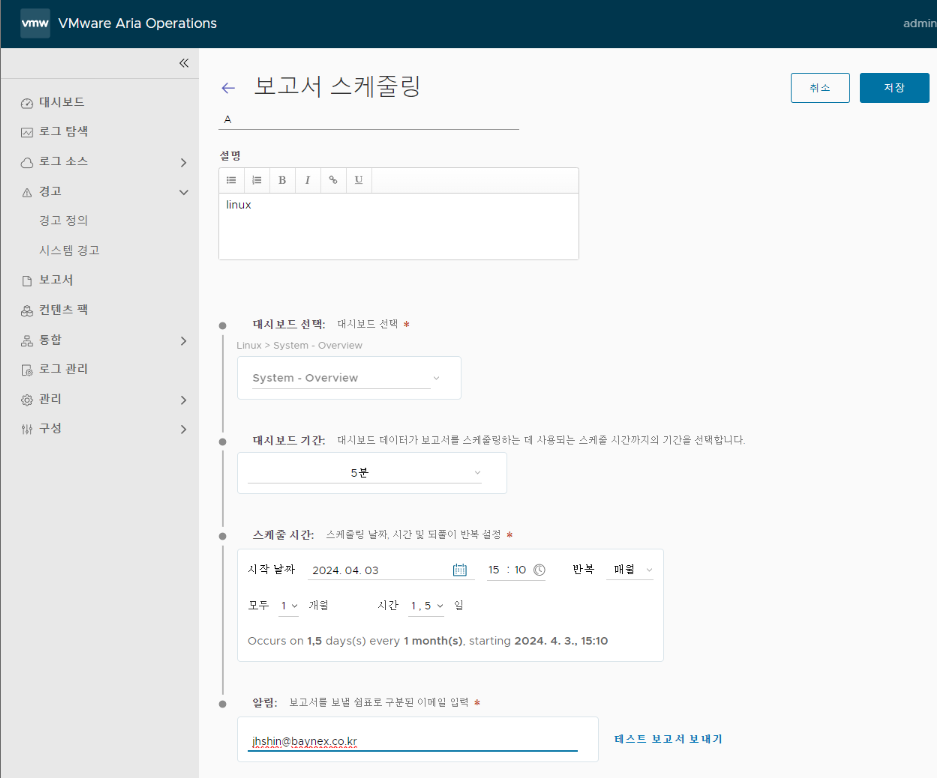The height and width of the screenshot is (778, 937).
Task: Click the vmw logo icon
Action: coord(35,23)
